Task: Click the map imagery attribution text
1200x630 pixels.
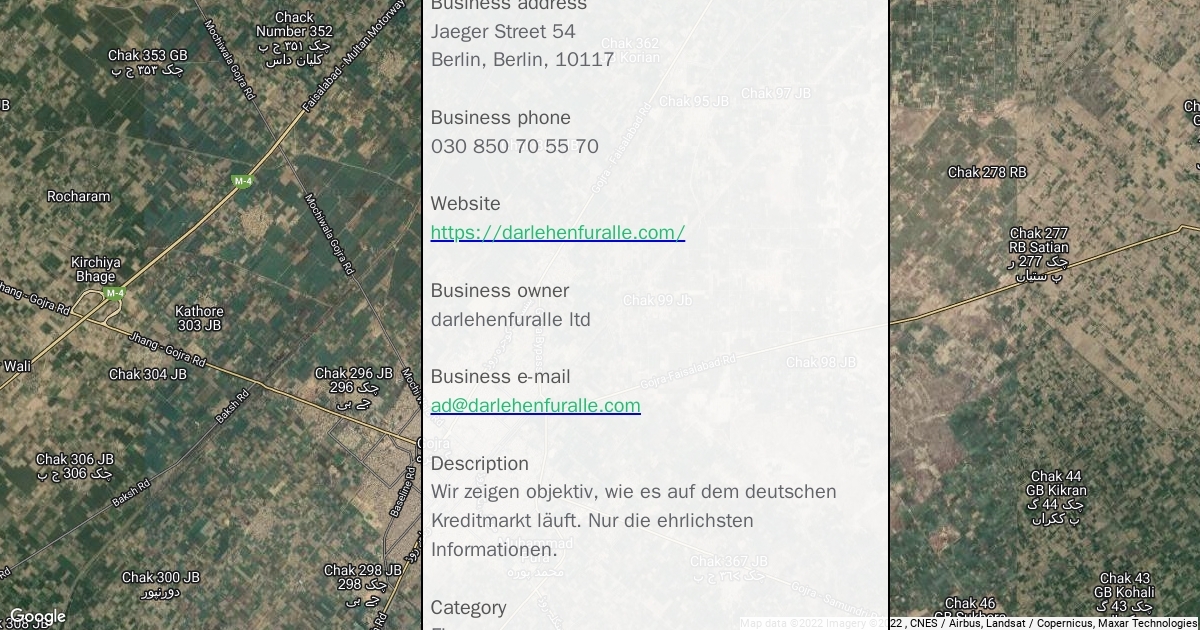Action: pos(968,623)
